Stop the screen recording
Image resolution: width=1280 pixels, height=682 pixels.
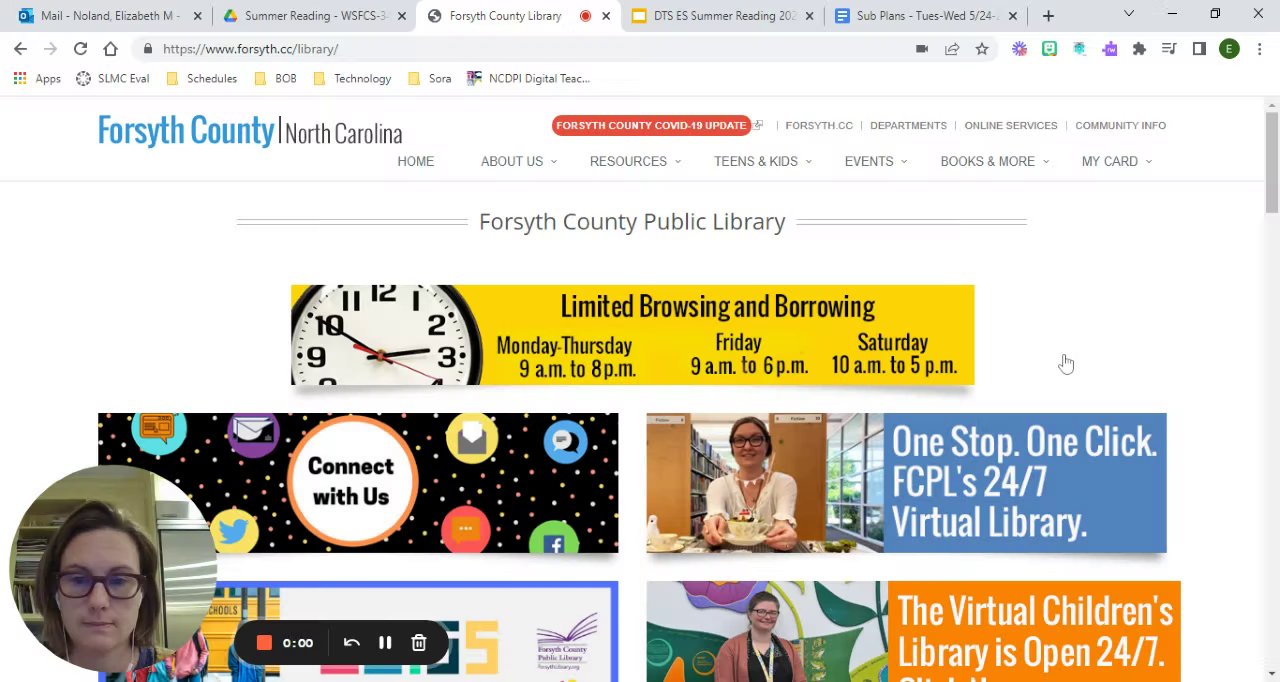tap(264, 643)
